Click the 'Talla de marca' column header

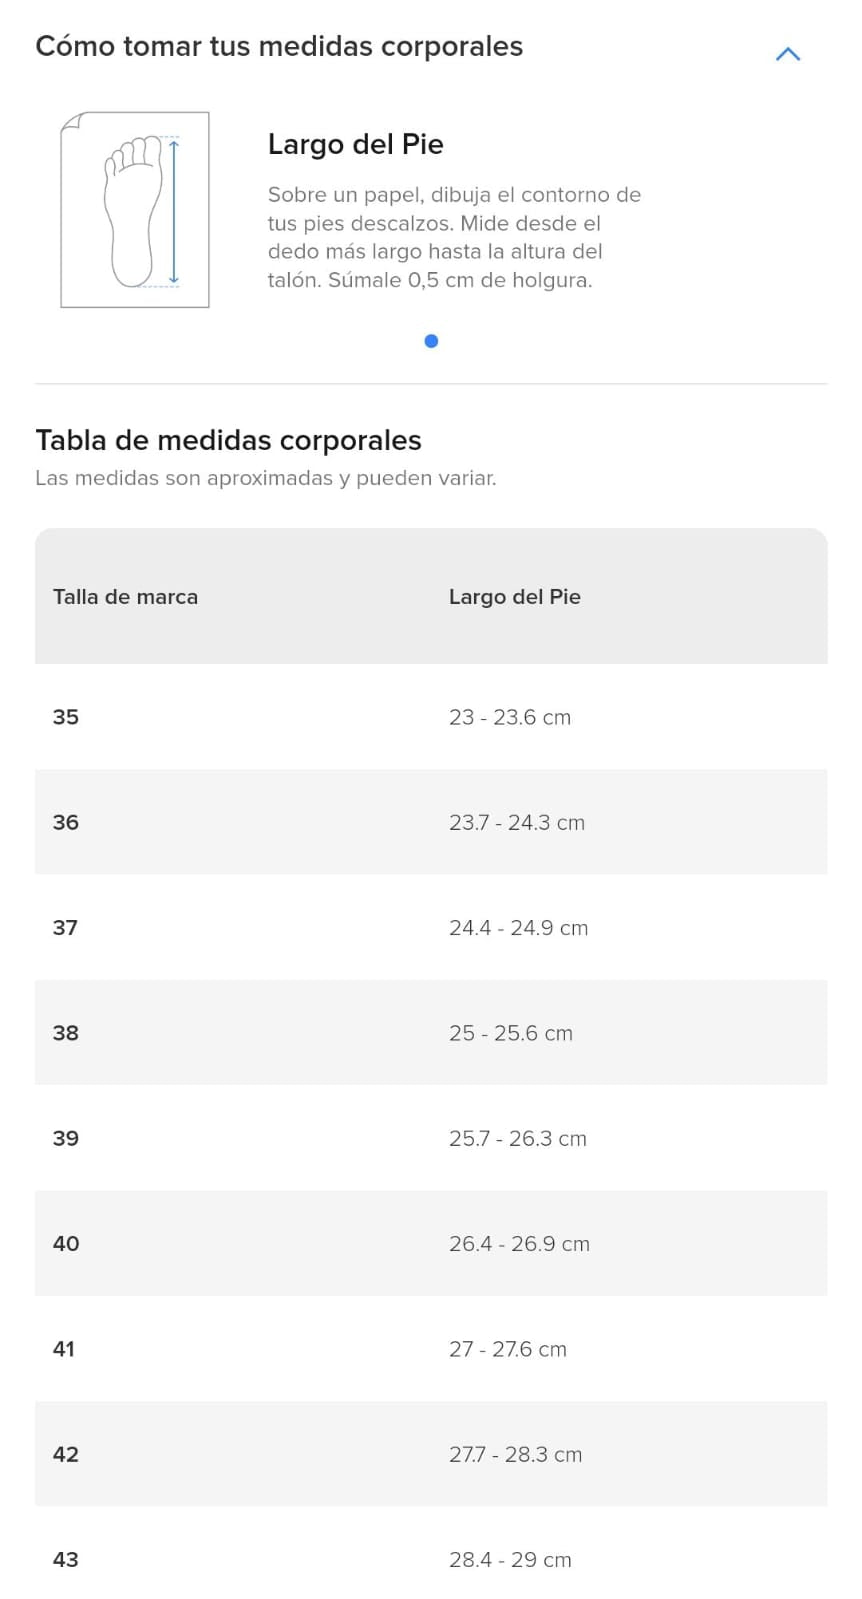(x=125, y=597)
